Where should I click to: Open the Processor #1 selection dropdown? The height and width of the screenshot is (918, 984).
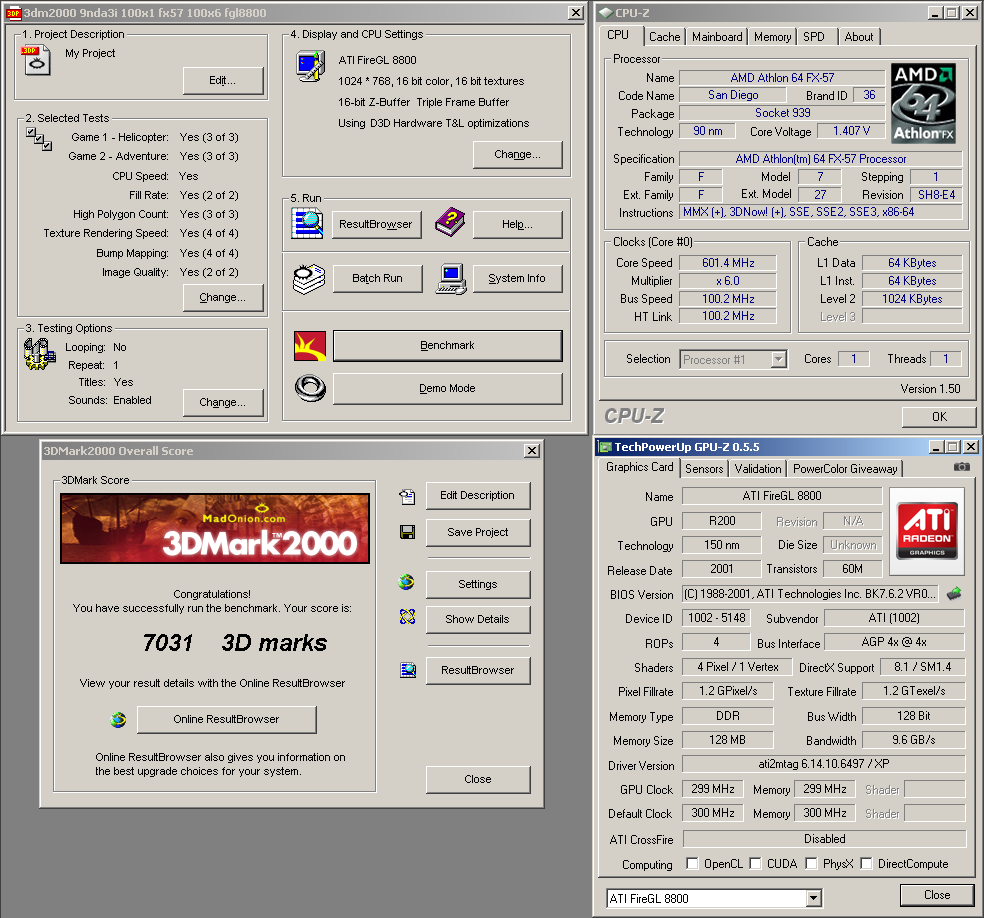[x=778, y=359]
